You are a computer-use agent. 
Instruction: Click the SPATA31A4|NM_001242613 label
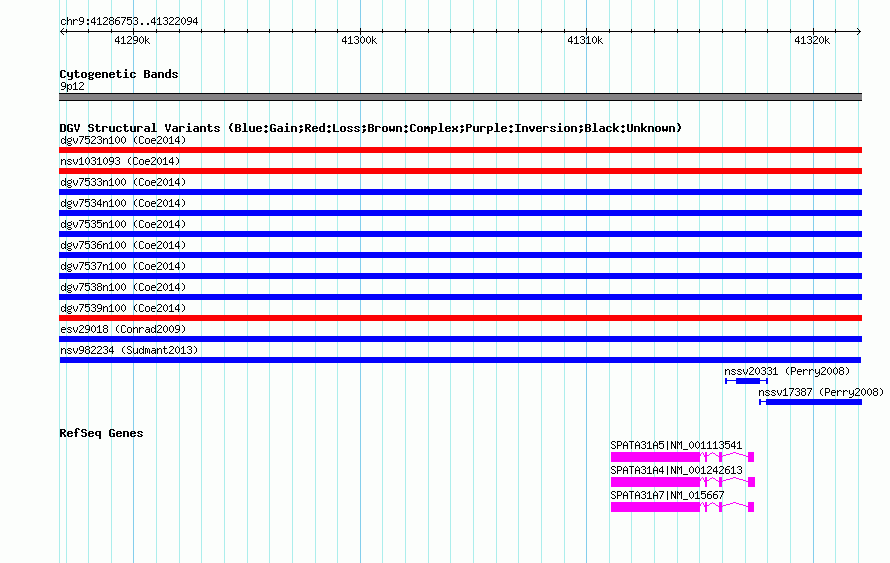[676, 470]
